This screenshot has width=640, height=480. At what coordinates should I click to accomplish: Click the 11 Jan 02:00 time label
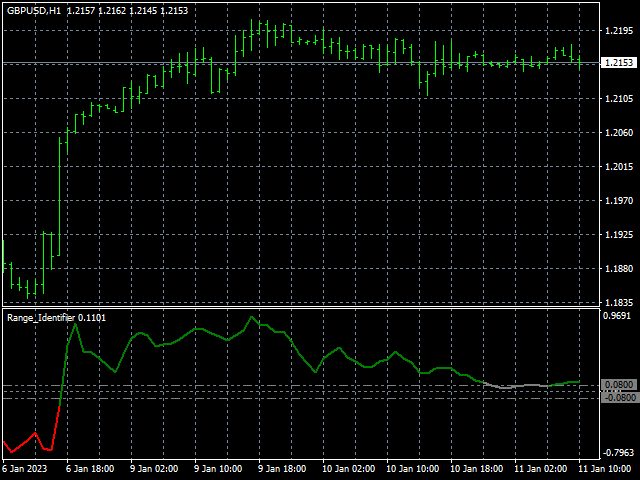point(541,468)
